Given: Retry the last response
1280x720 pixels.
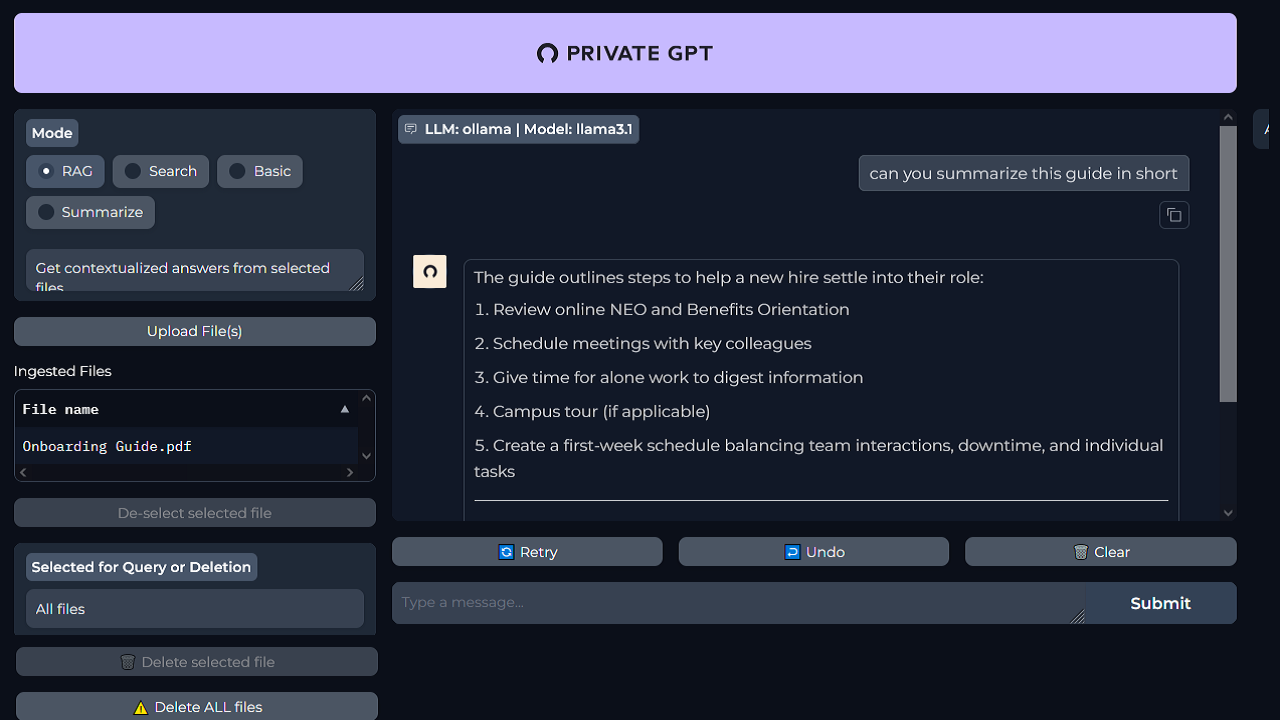Looking at the screenshot, I should coord(527,552).
